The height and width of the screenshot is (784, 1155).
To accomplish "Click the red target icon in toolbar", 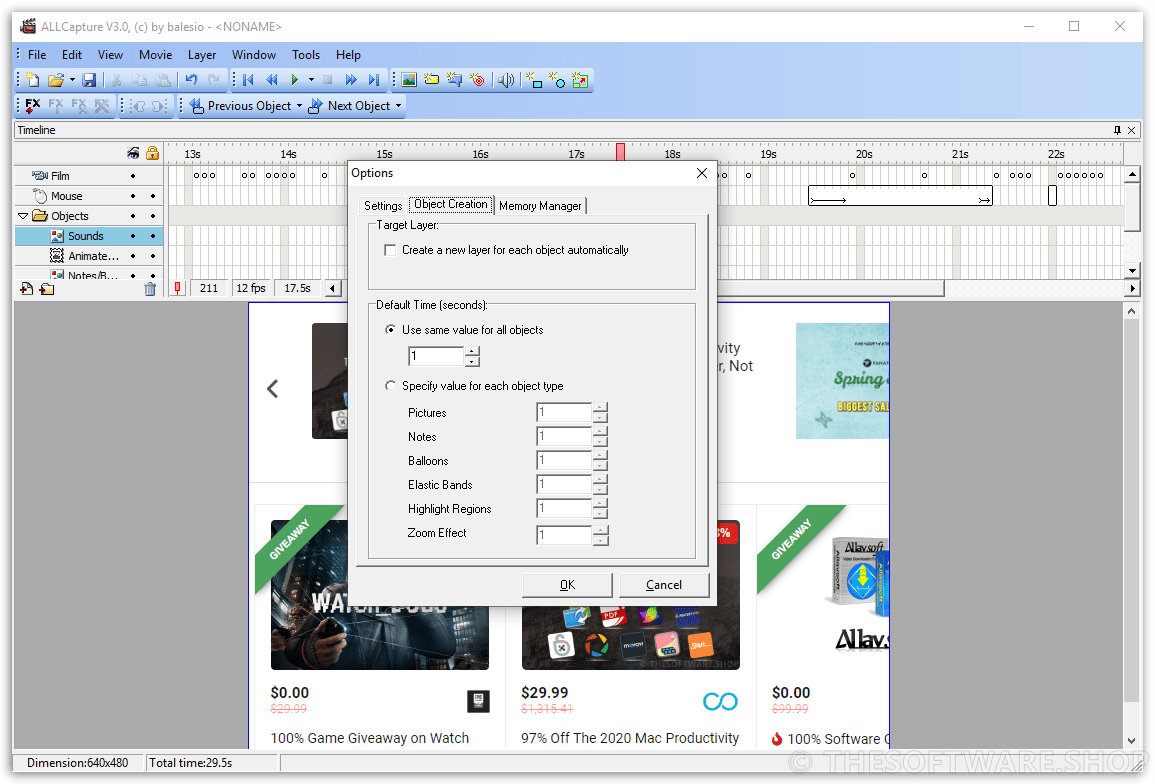I will pos(477,80).
